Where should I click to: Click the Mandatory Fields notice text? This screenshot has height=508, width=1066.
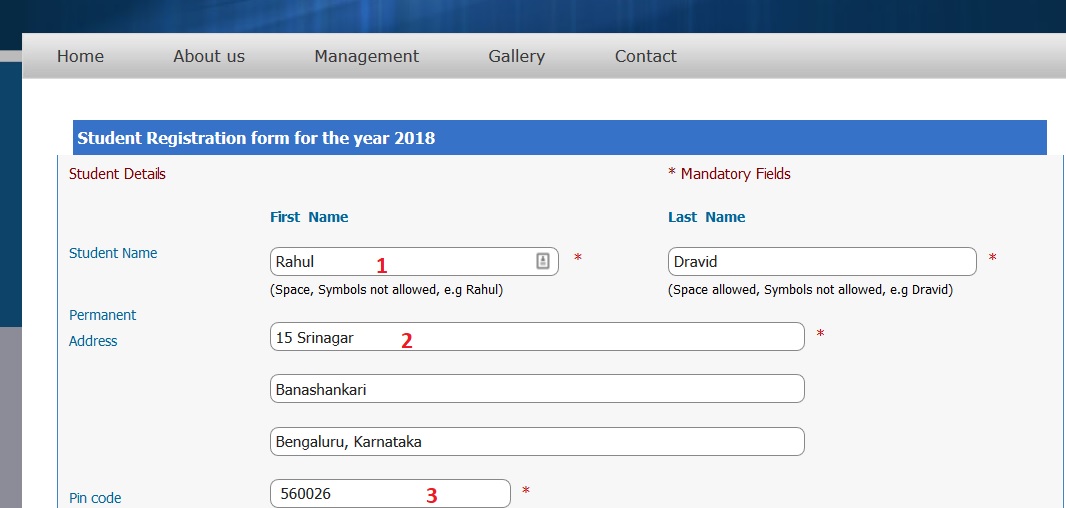(x=735, y=174)
